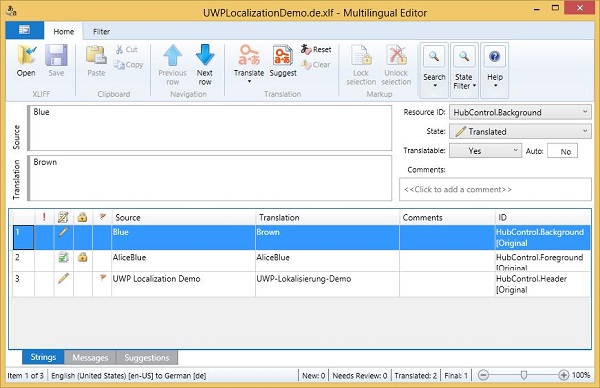
Task: Click the lock icon in AliceBlue row
Action: tap(82, 257)
